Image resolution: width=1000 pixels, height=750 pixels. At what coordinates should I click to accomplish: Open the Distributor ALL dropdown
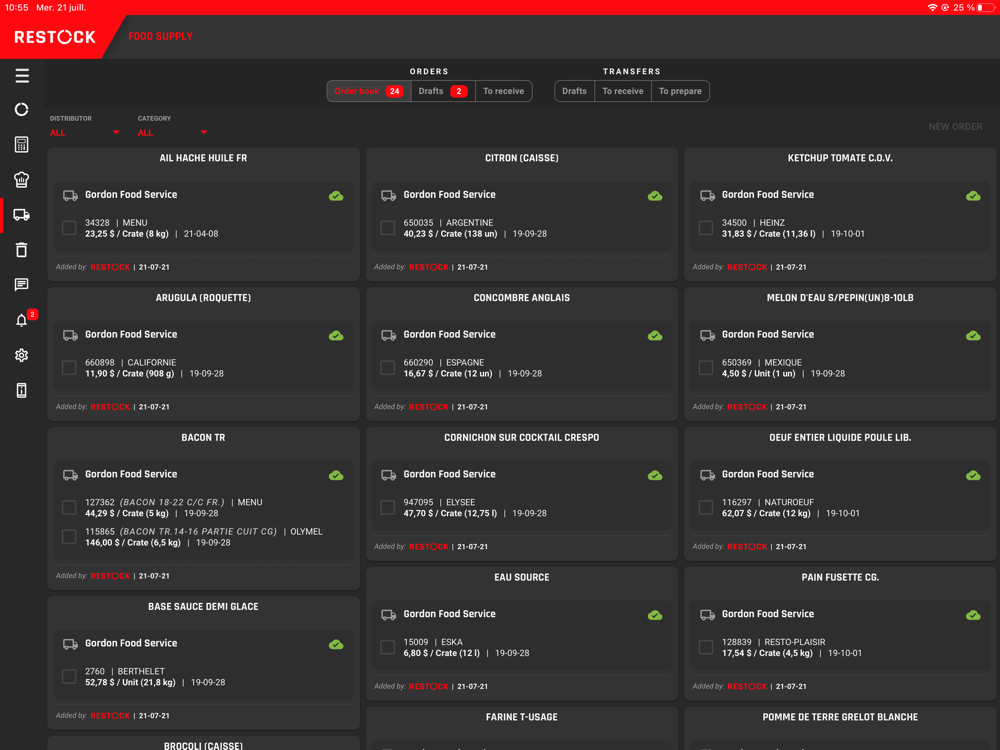[x=84, y=132]
